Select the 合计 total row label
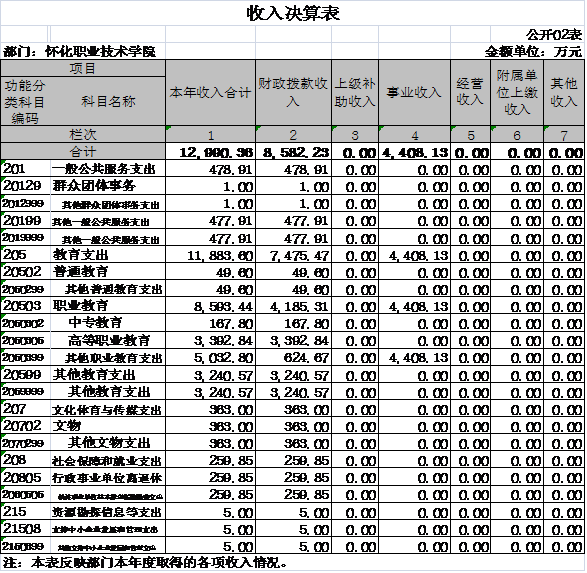The image size is (587, 573). tap(83, 152)
